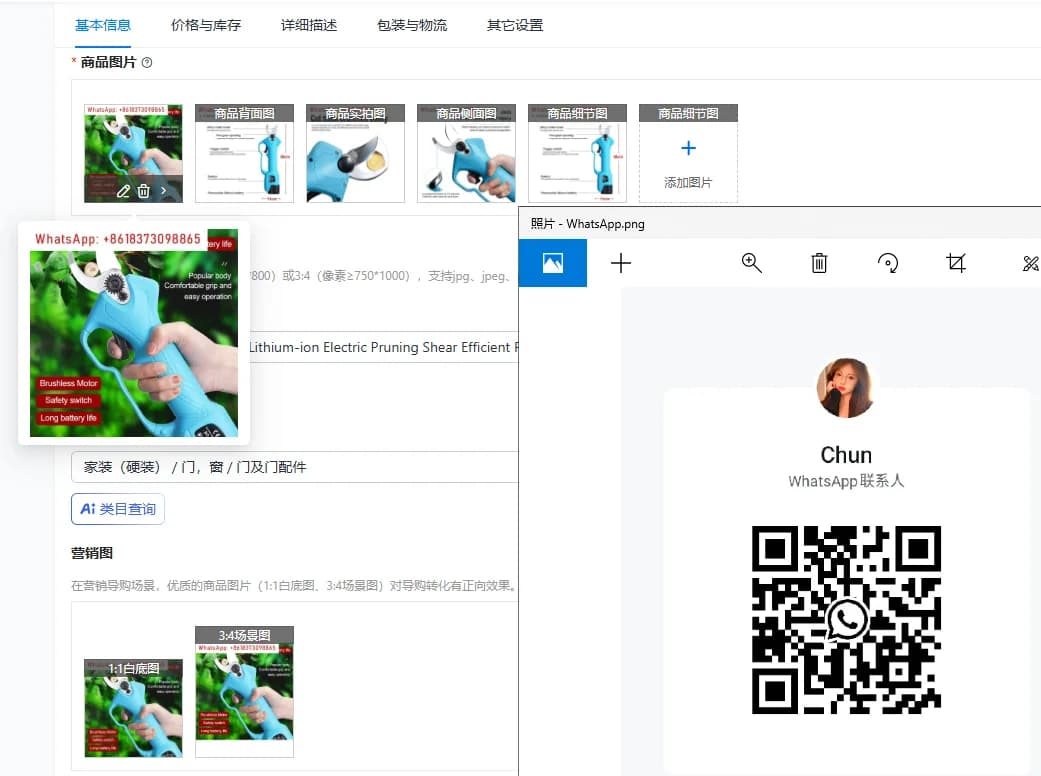Viewport: 1041px width, 776px height.
Task: Select the 商品实拍图 thumbnail
Action: click(355, 153)
